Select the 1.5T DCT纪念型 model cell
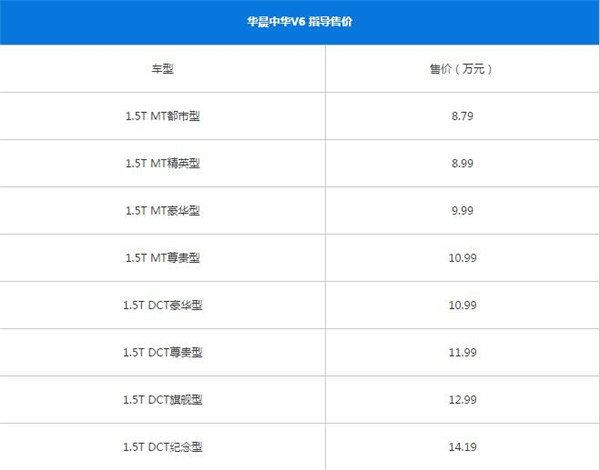The image size is (600, 470). (163, 447)
